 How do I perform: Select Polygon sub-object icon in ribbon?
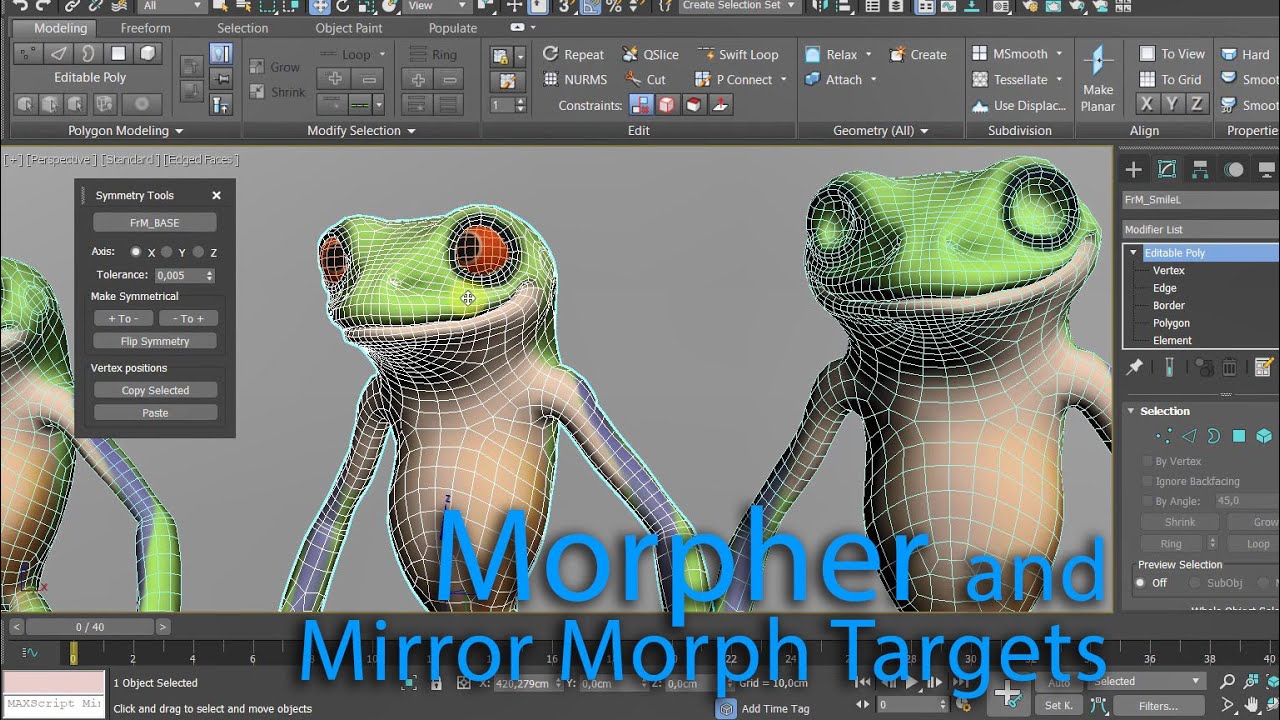coord(118,53)
